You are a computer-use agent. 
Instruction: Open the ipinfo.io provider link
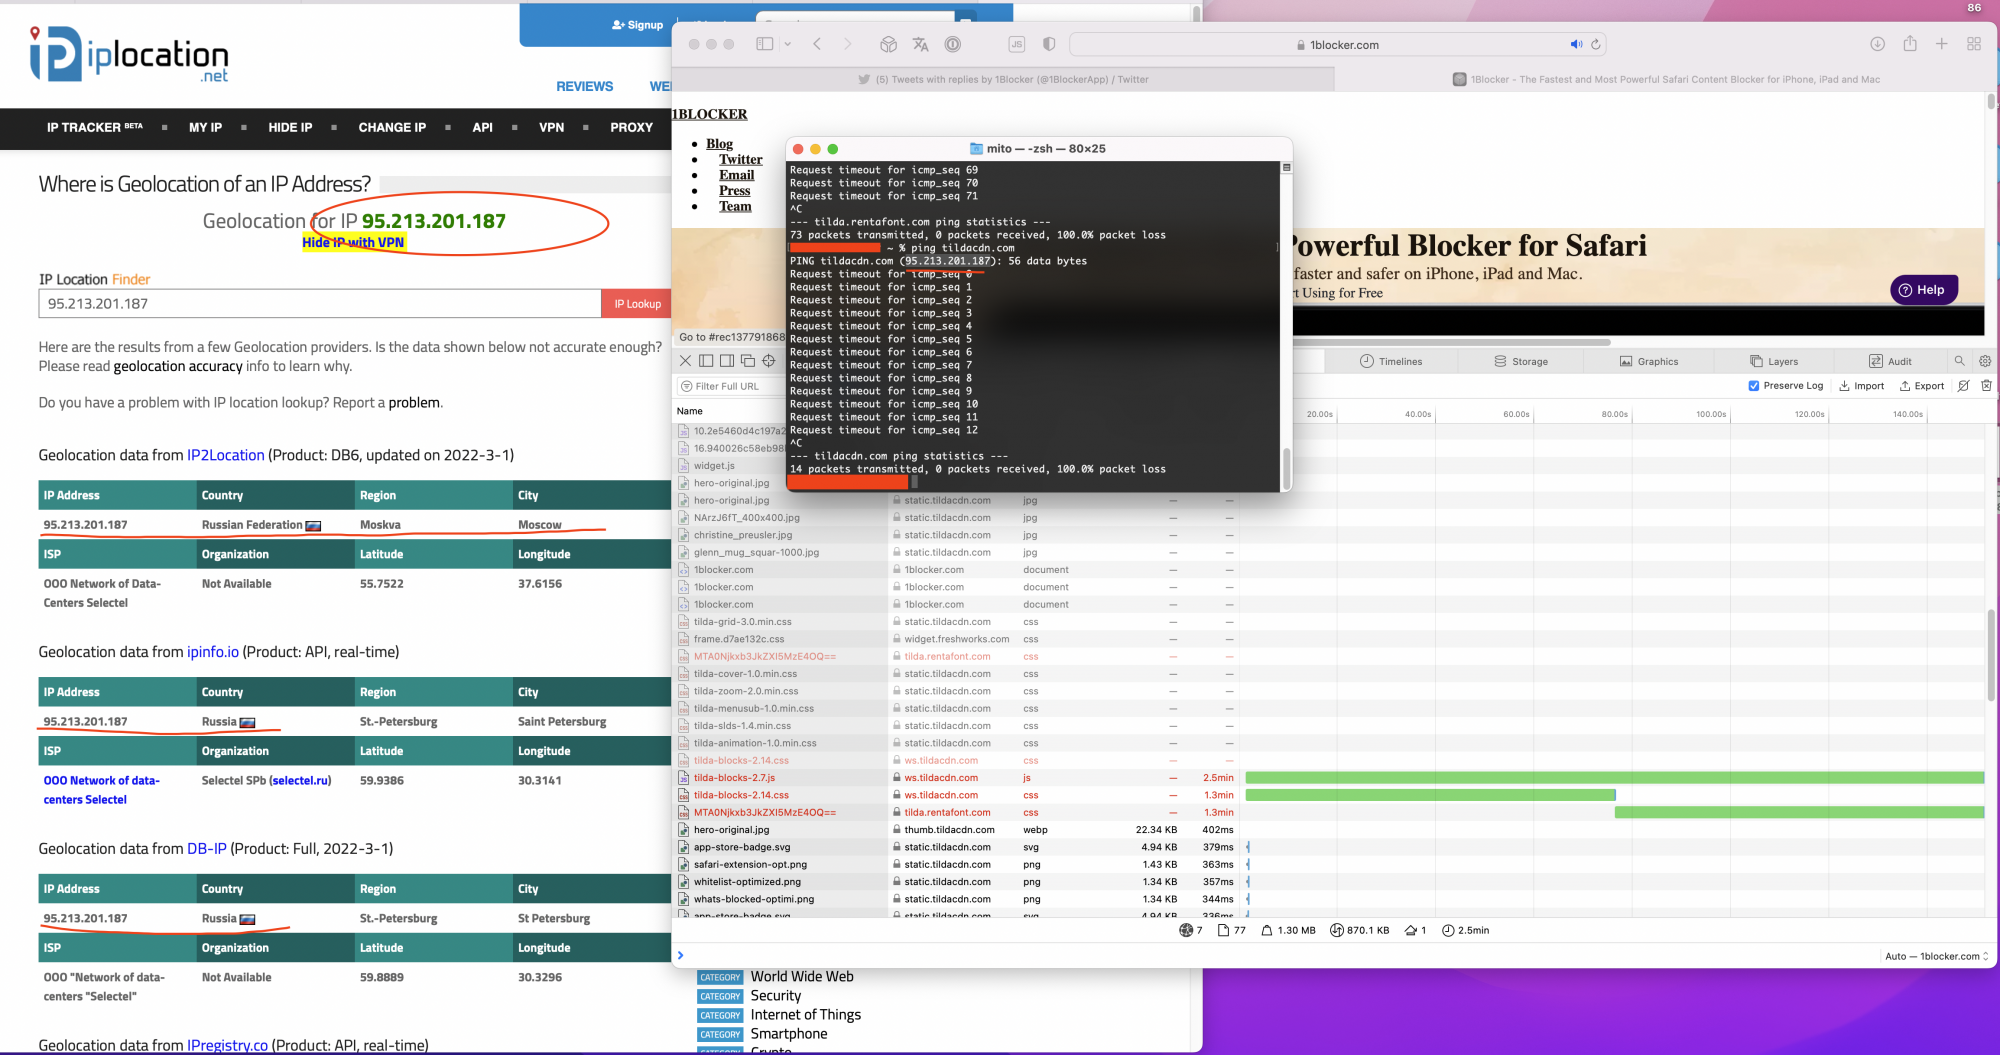tap(213, 652)
